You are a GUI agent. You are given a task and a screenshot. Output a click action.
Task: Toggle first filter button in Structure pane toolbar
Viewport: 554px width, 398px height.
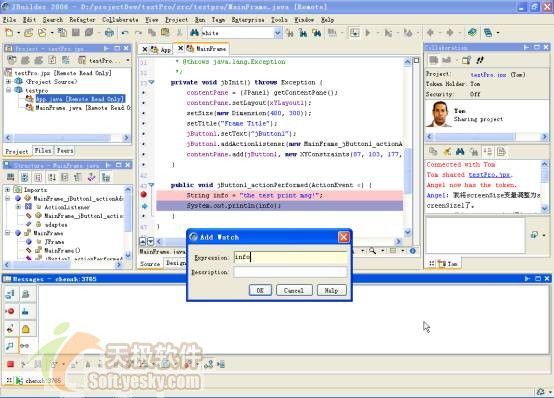pyautogui.click(x=11, y=177)
